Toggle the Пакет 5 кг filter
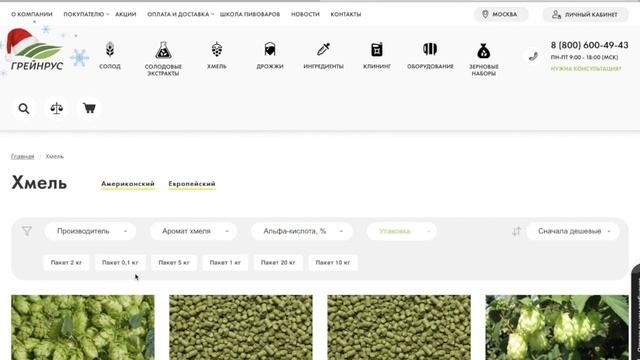Image resolution: width=640 pixels, height=360 pixels. click(x=174, y=262)
